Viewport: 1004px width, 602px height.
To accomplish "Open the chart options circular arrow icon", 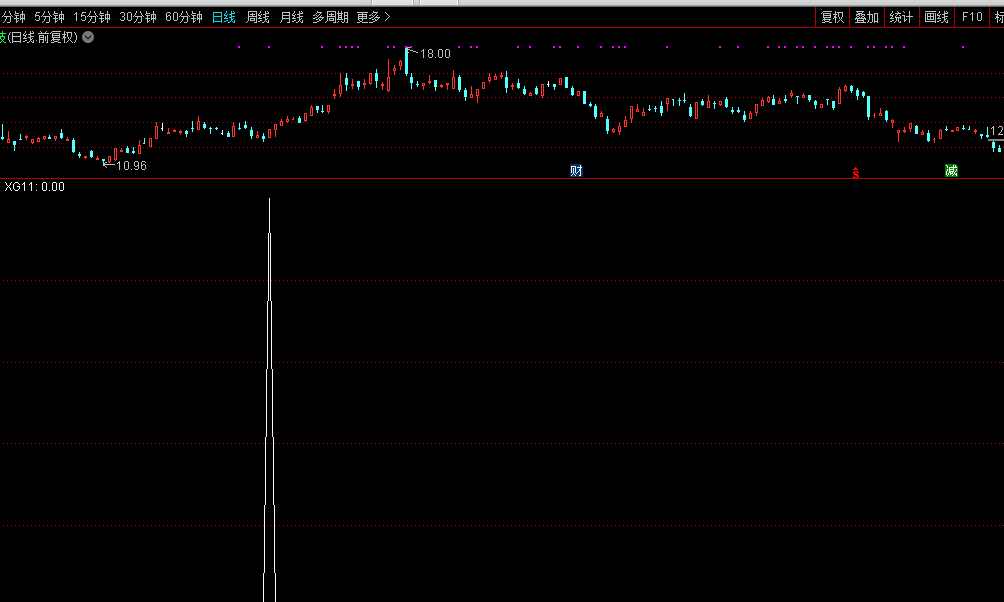I will [x=88, y=37].
